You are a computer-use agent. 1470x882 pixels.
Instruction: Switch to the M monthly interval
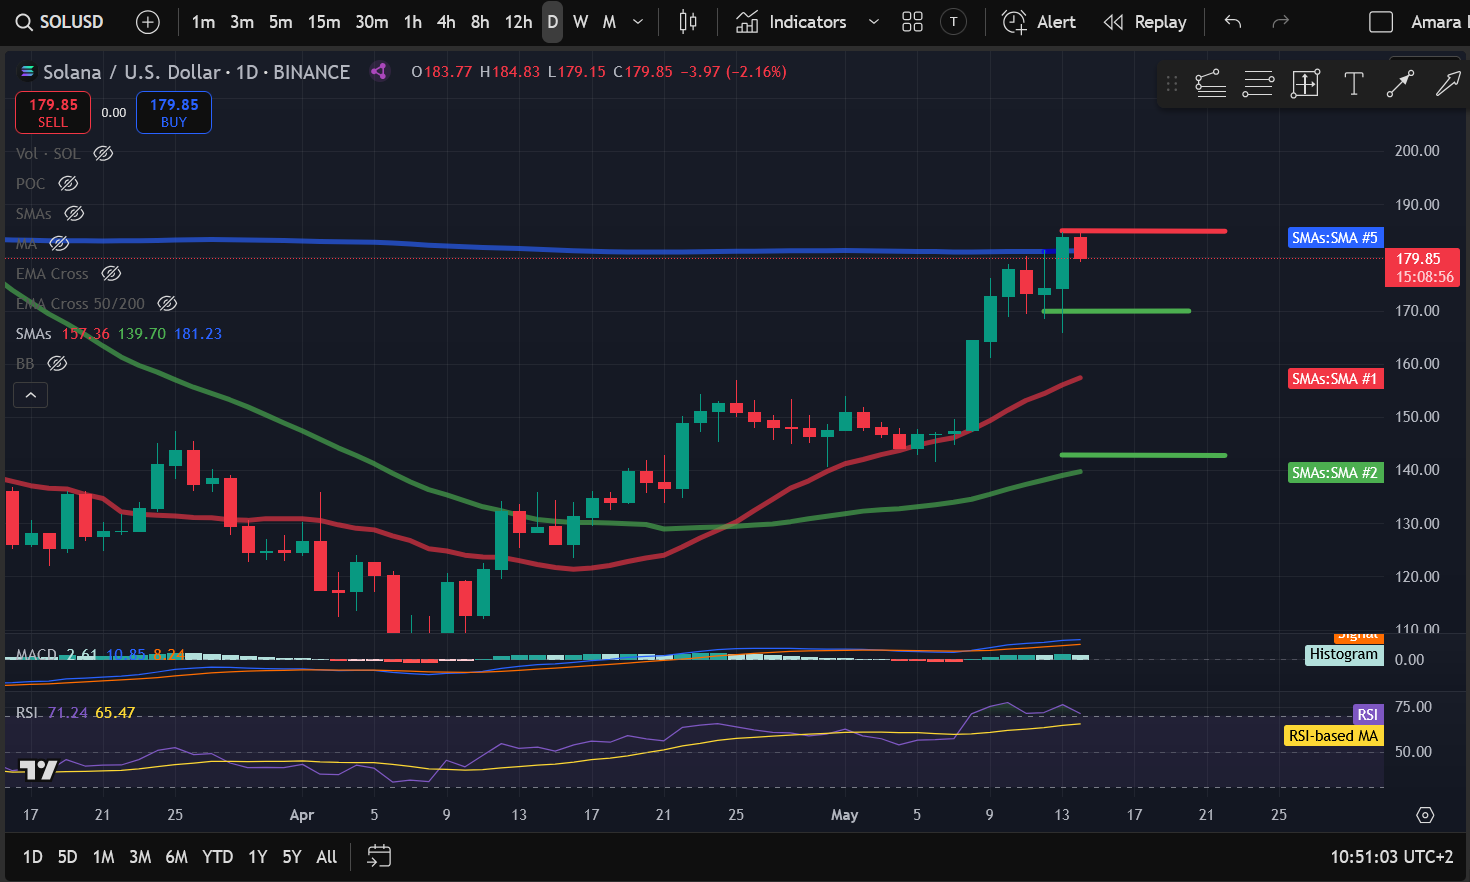click(609, 22)
